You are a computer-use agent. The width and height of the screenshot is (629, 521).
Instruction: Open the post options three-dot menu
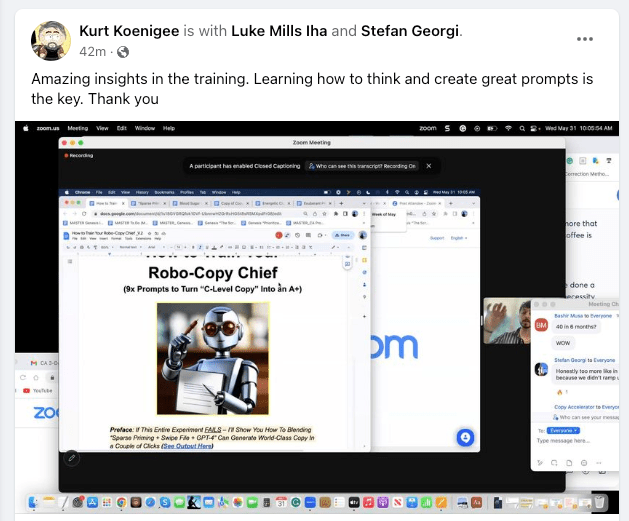coord(585,40)
